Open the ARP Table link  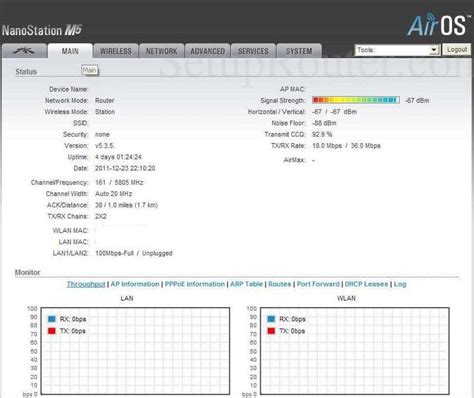coord(246,284)
